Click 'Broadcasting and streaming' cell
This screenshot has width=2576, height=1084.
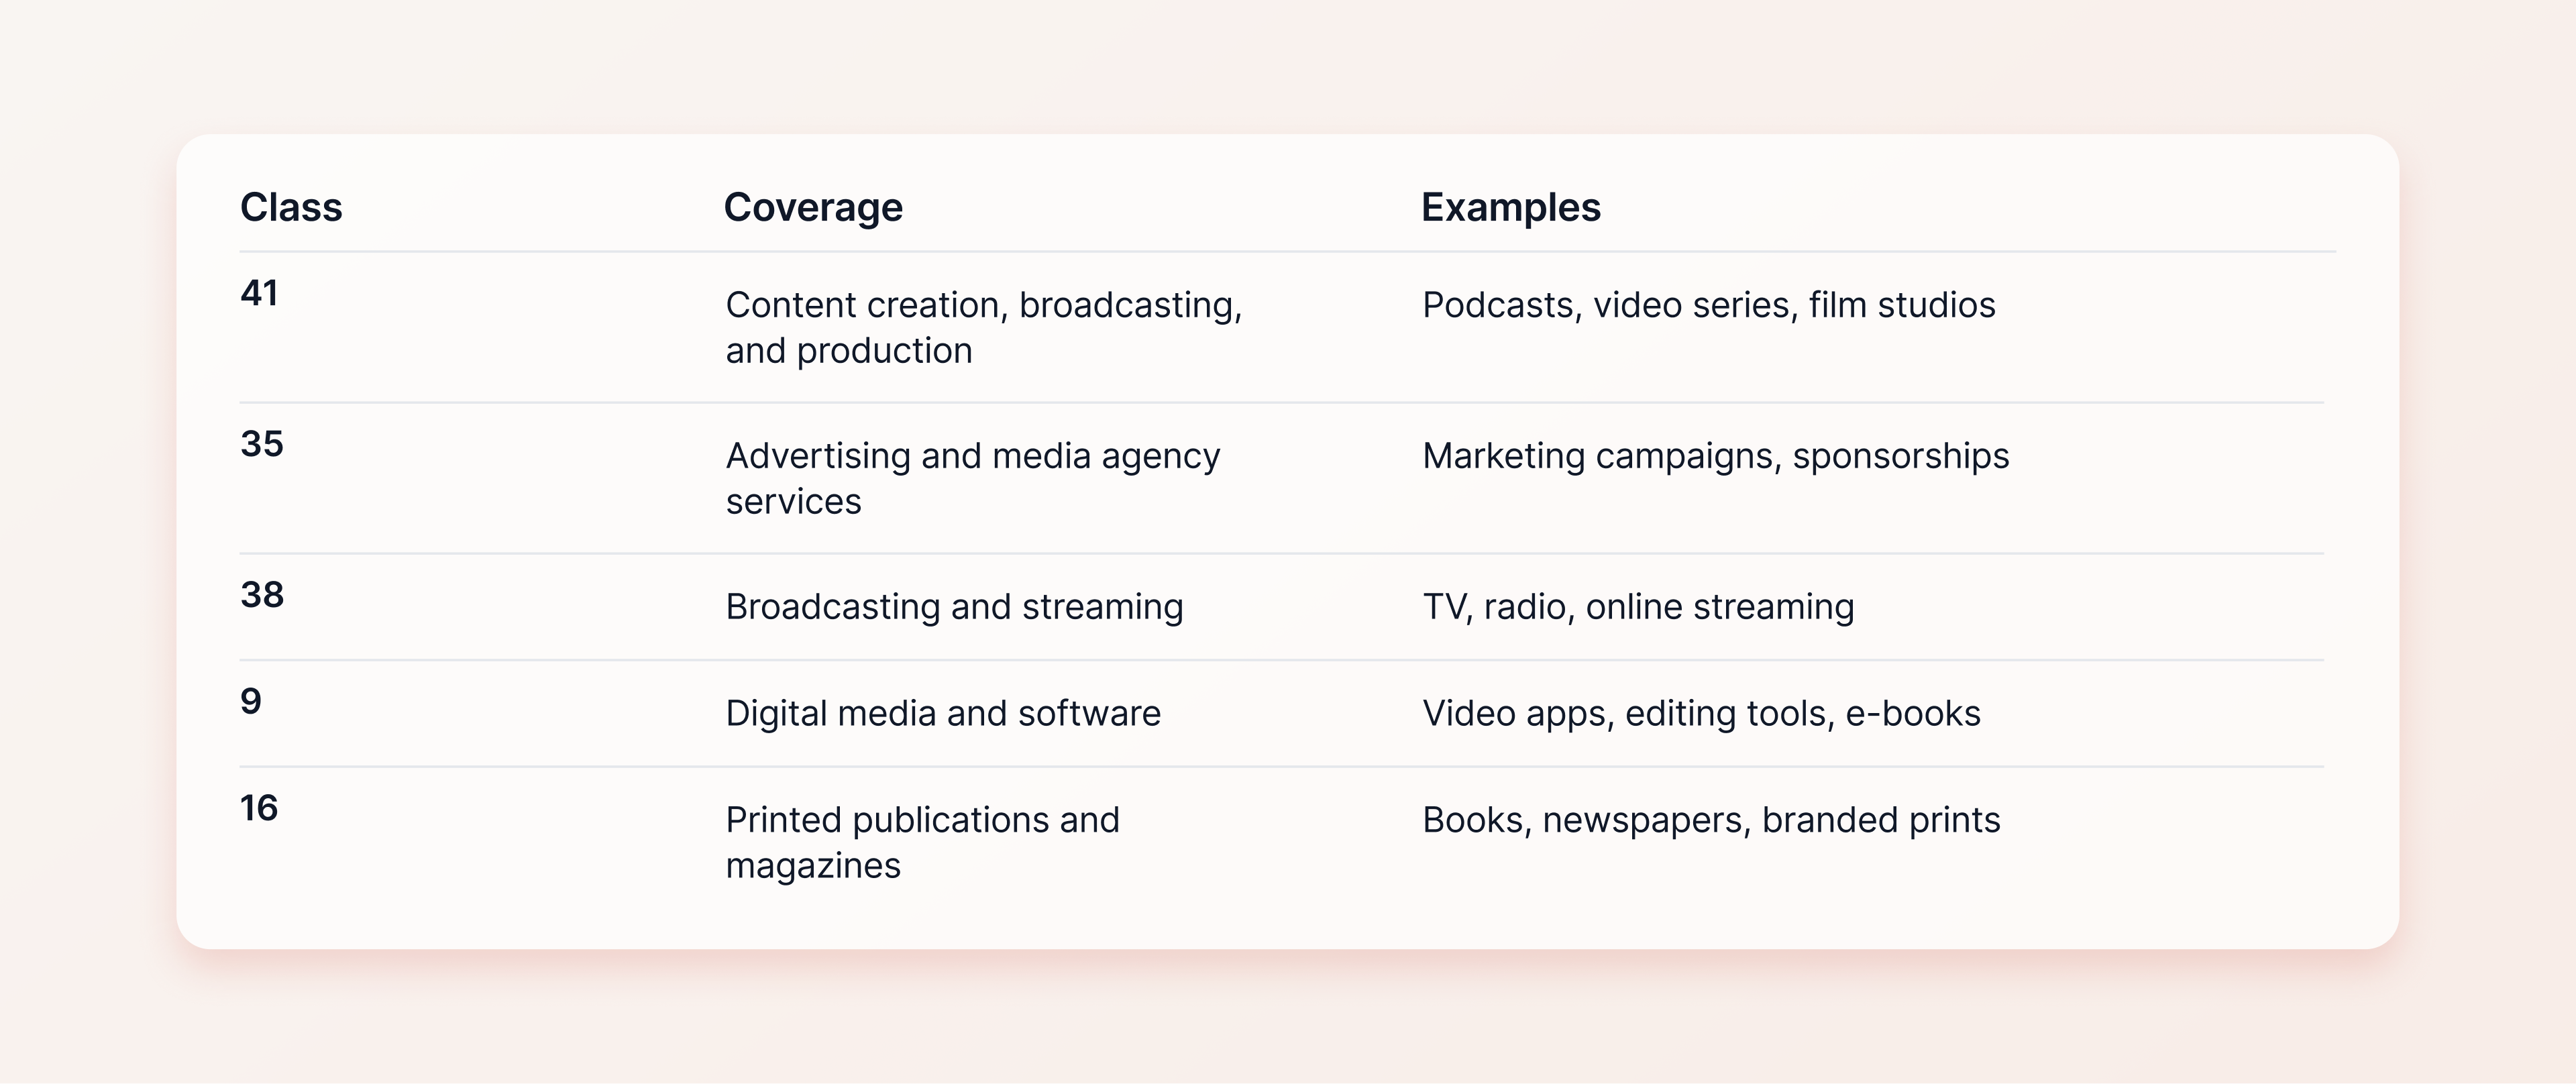coord(955,606)
